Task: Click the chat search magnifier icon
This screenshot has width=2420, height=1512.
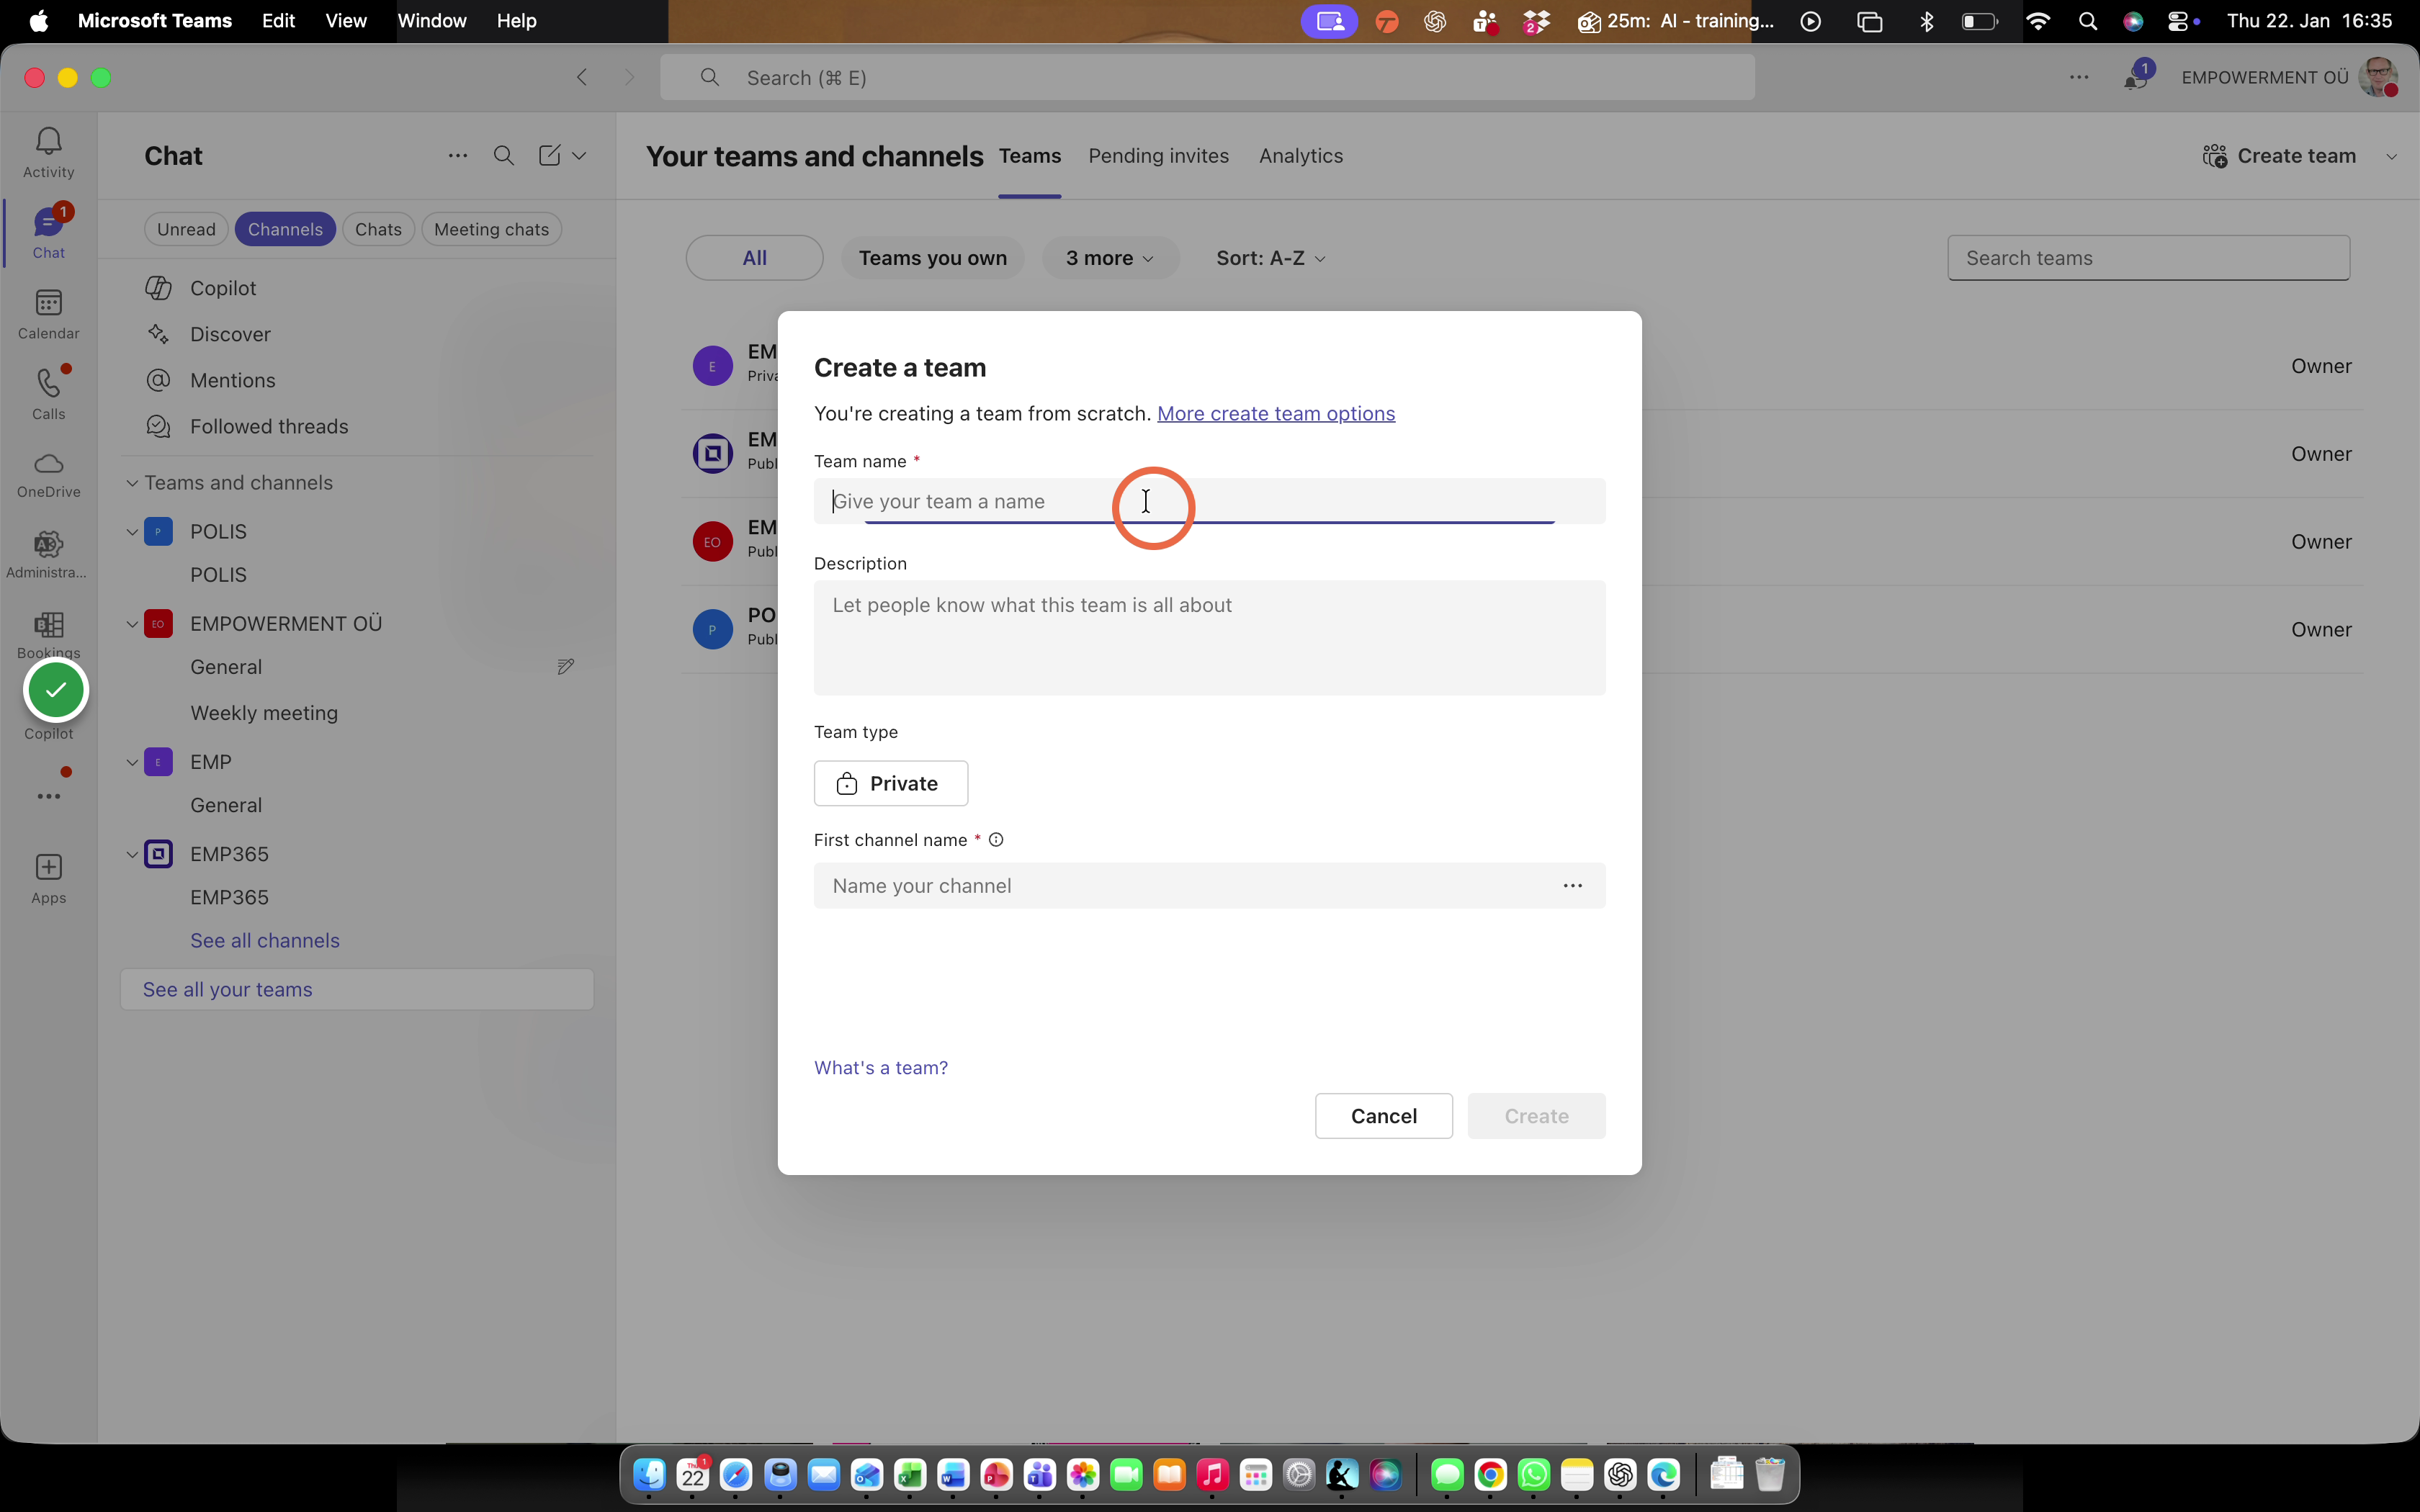Action: coord(504,156)
